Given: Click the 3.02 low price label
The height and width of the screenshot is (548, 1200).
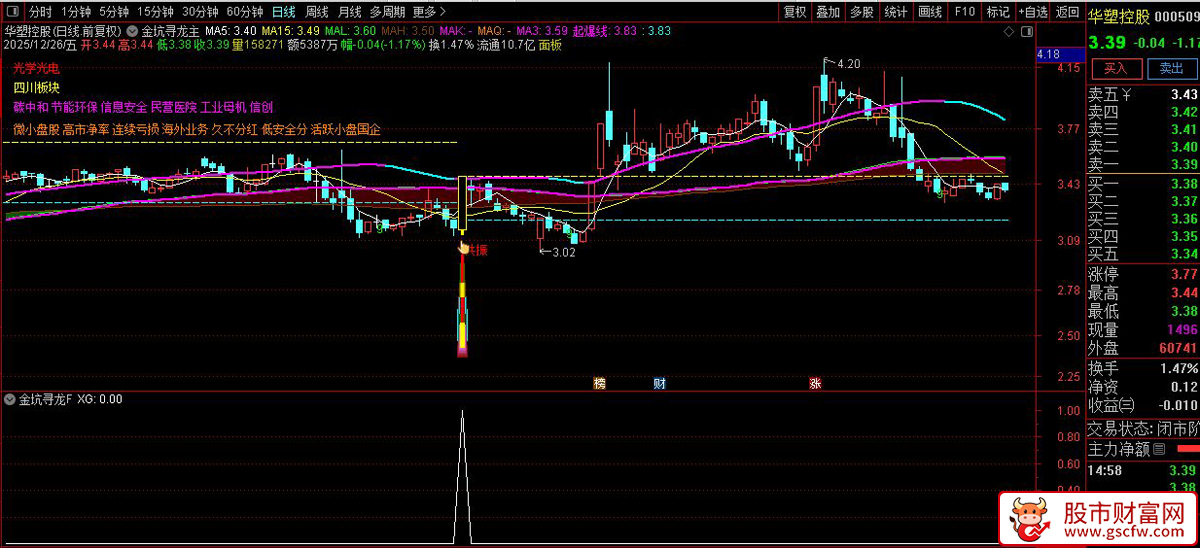Looking at the screenshot, I should [565, 253].
